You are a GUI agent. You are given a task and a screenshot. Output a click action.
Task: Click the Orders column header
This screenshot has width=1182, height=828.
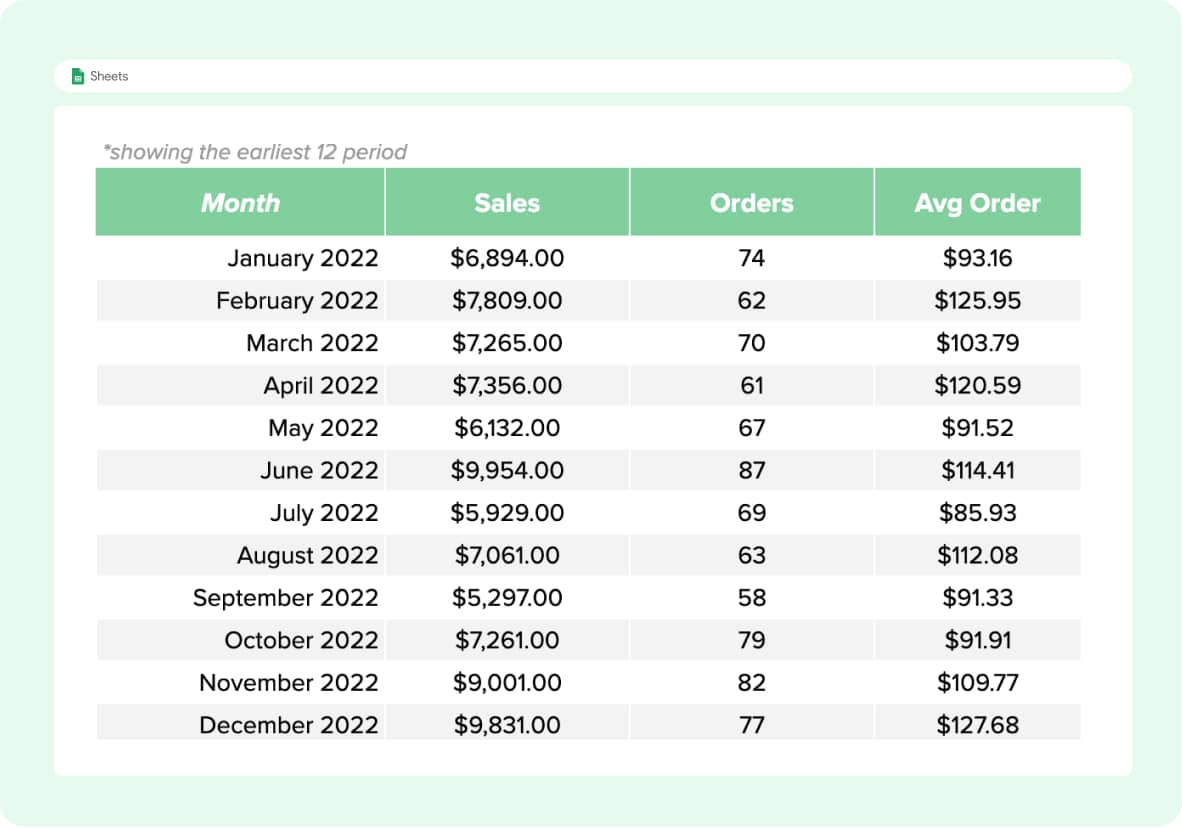point(751,203)
